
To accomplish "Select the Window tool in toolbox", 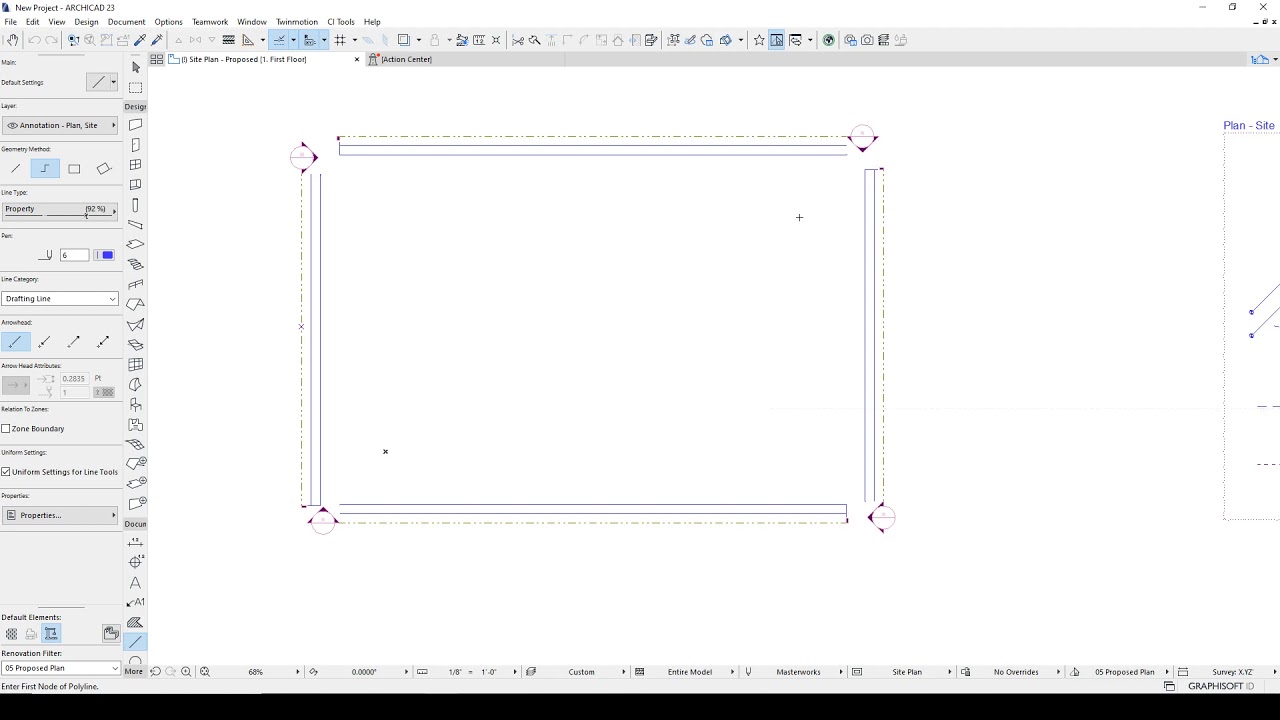I will click(136, 165).
